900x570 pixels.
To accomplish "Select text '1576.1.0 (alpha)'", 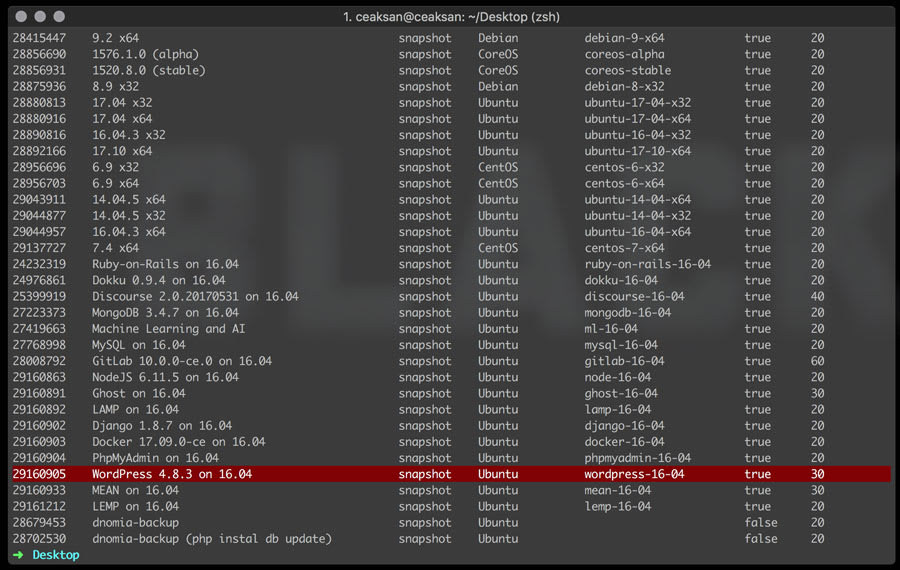I will (x=145, y=54).
